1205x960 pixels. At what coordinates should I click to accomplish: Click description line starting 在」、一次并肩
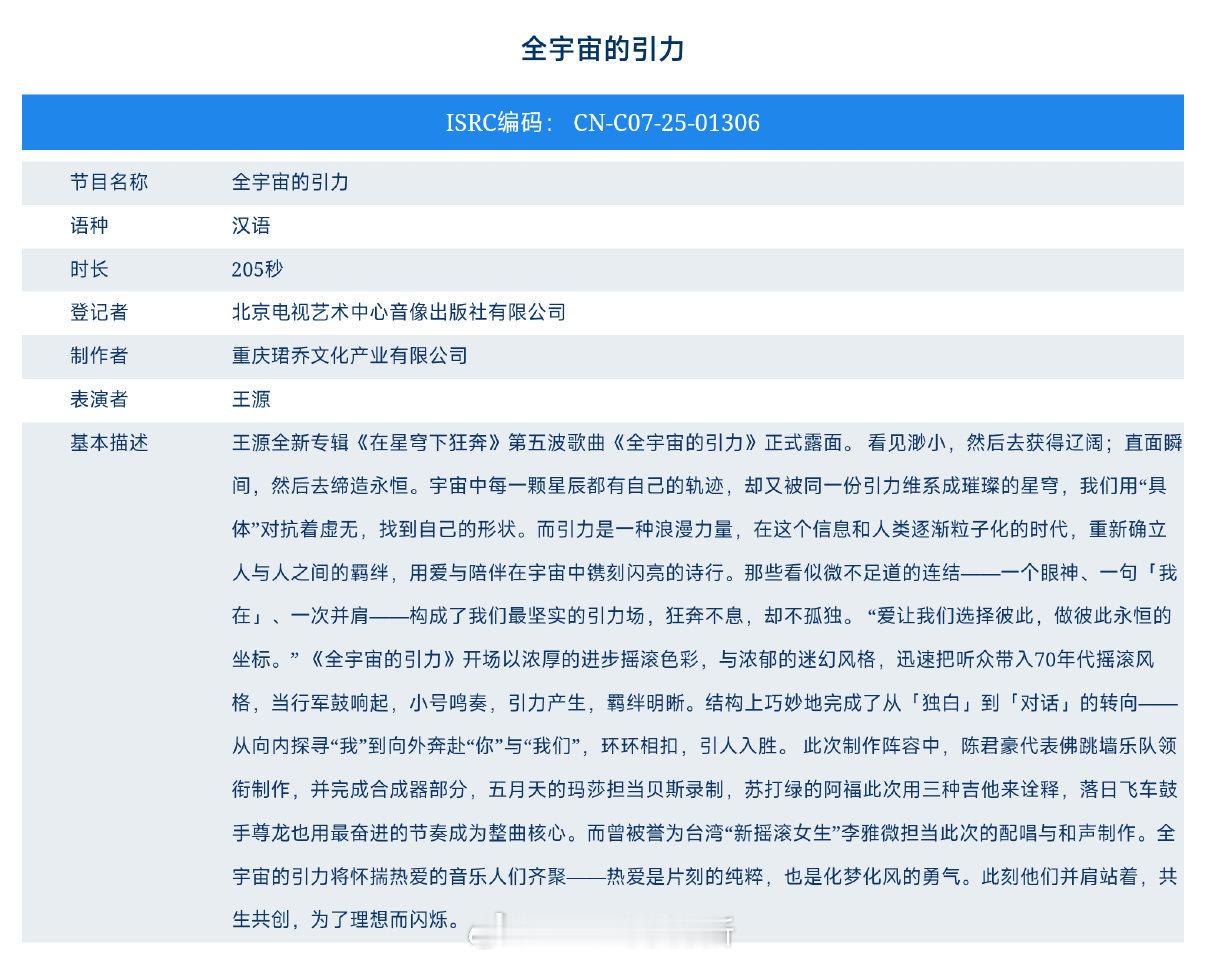tap(701, 615)
